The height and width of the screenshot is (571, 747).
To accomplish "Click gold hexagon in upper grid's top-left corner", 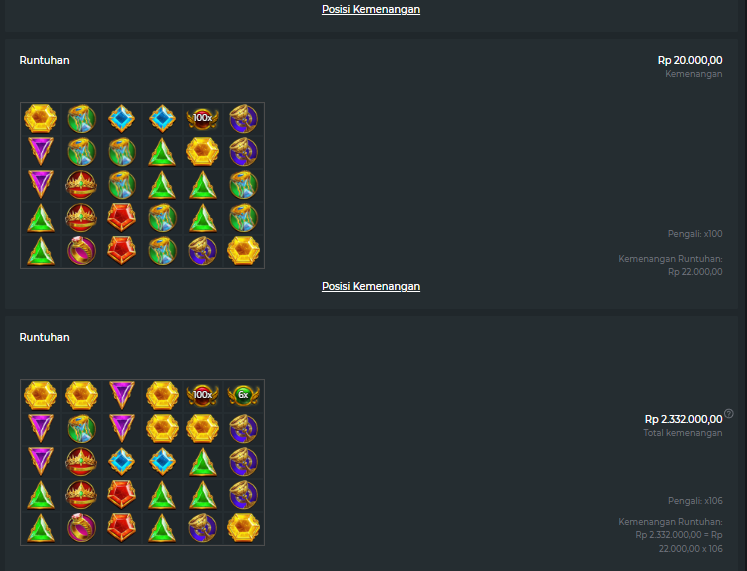I will click(40, 119).
